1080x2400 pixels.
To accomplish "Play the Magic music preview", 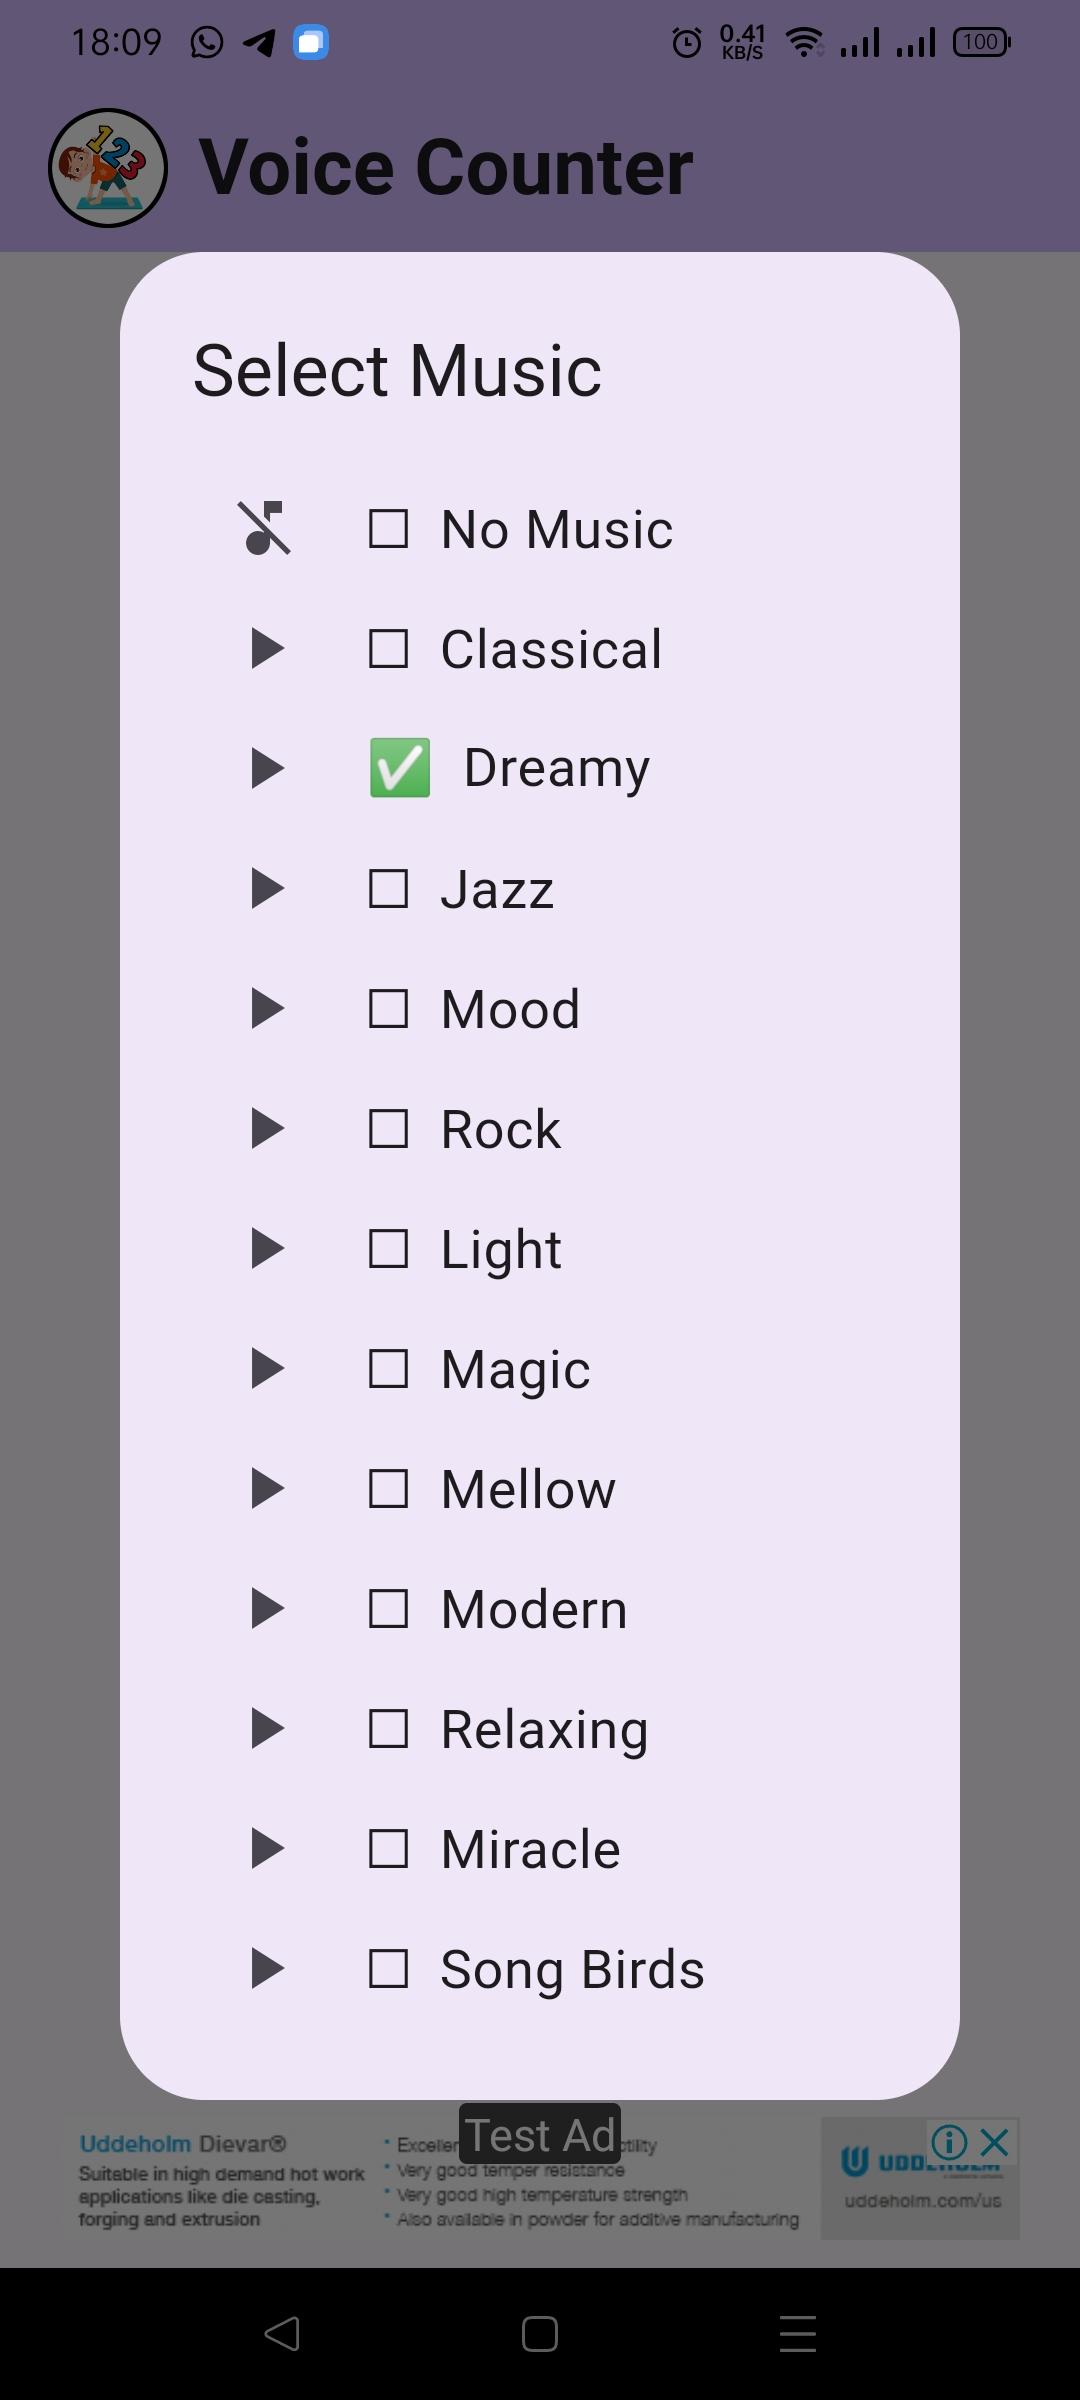I will click(267, 1369).
